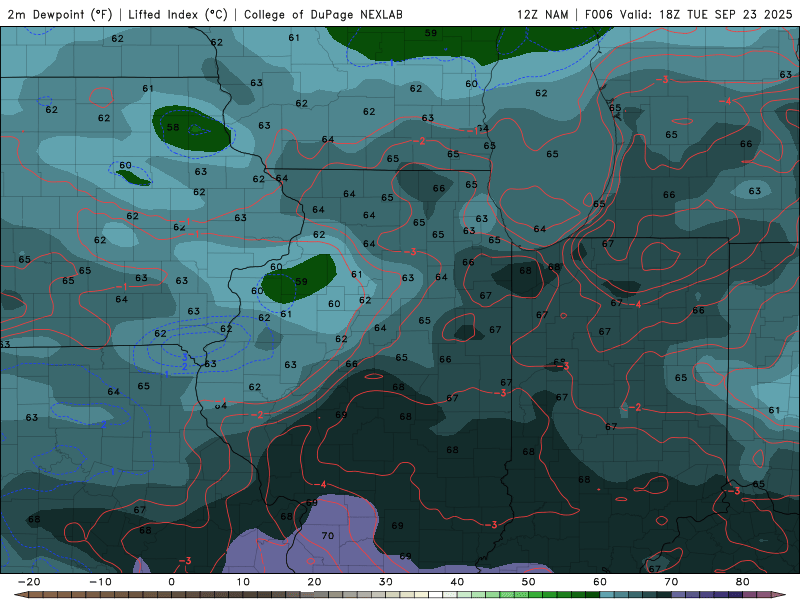The width and height of the screenshot is (800, 600).
Task: Click the 80 colorbar scale label
Action: pyautogui.click(x=743, y=582)
